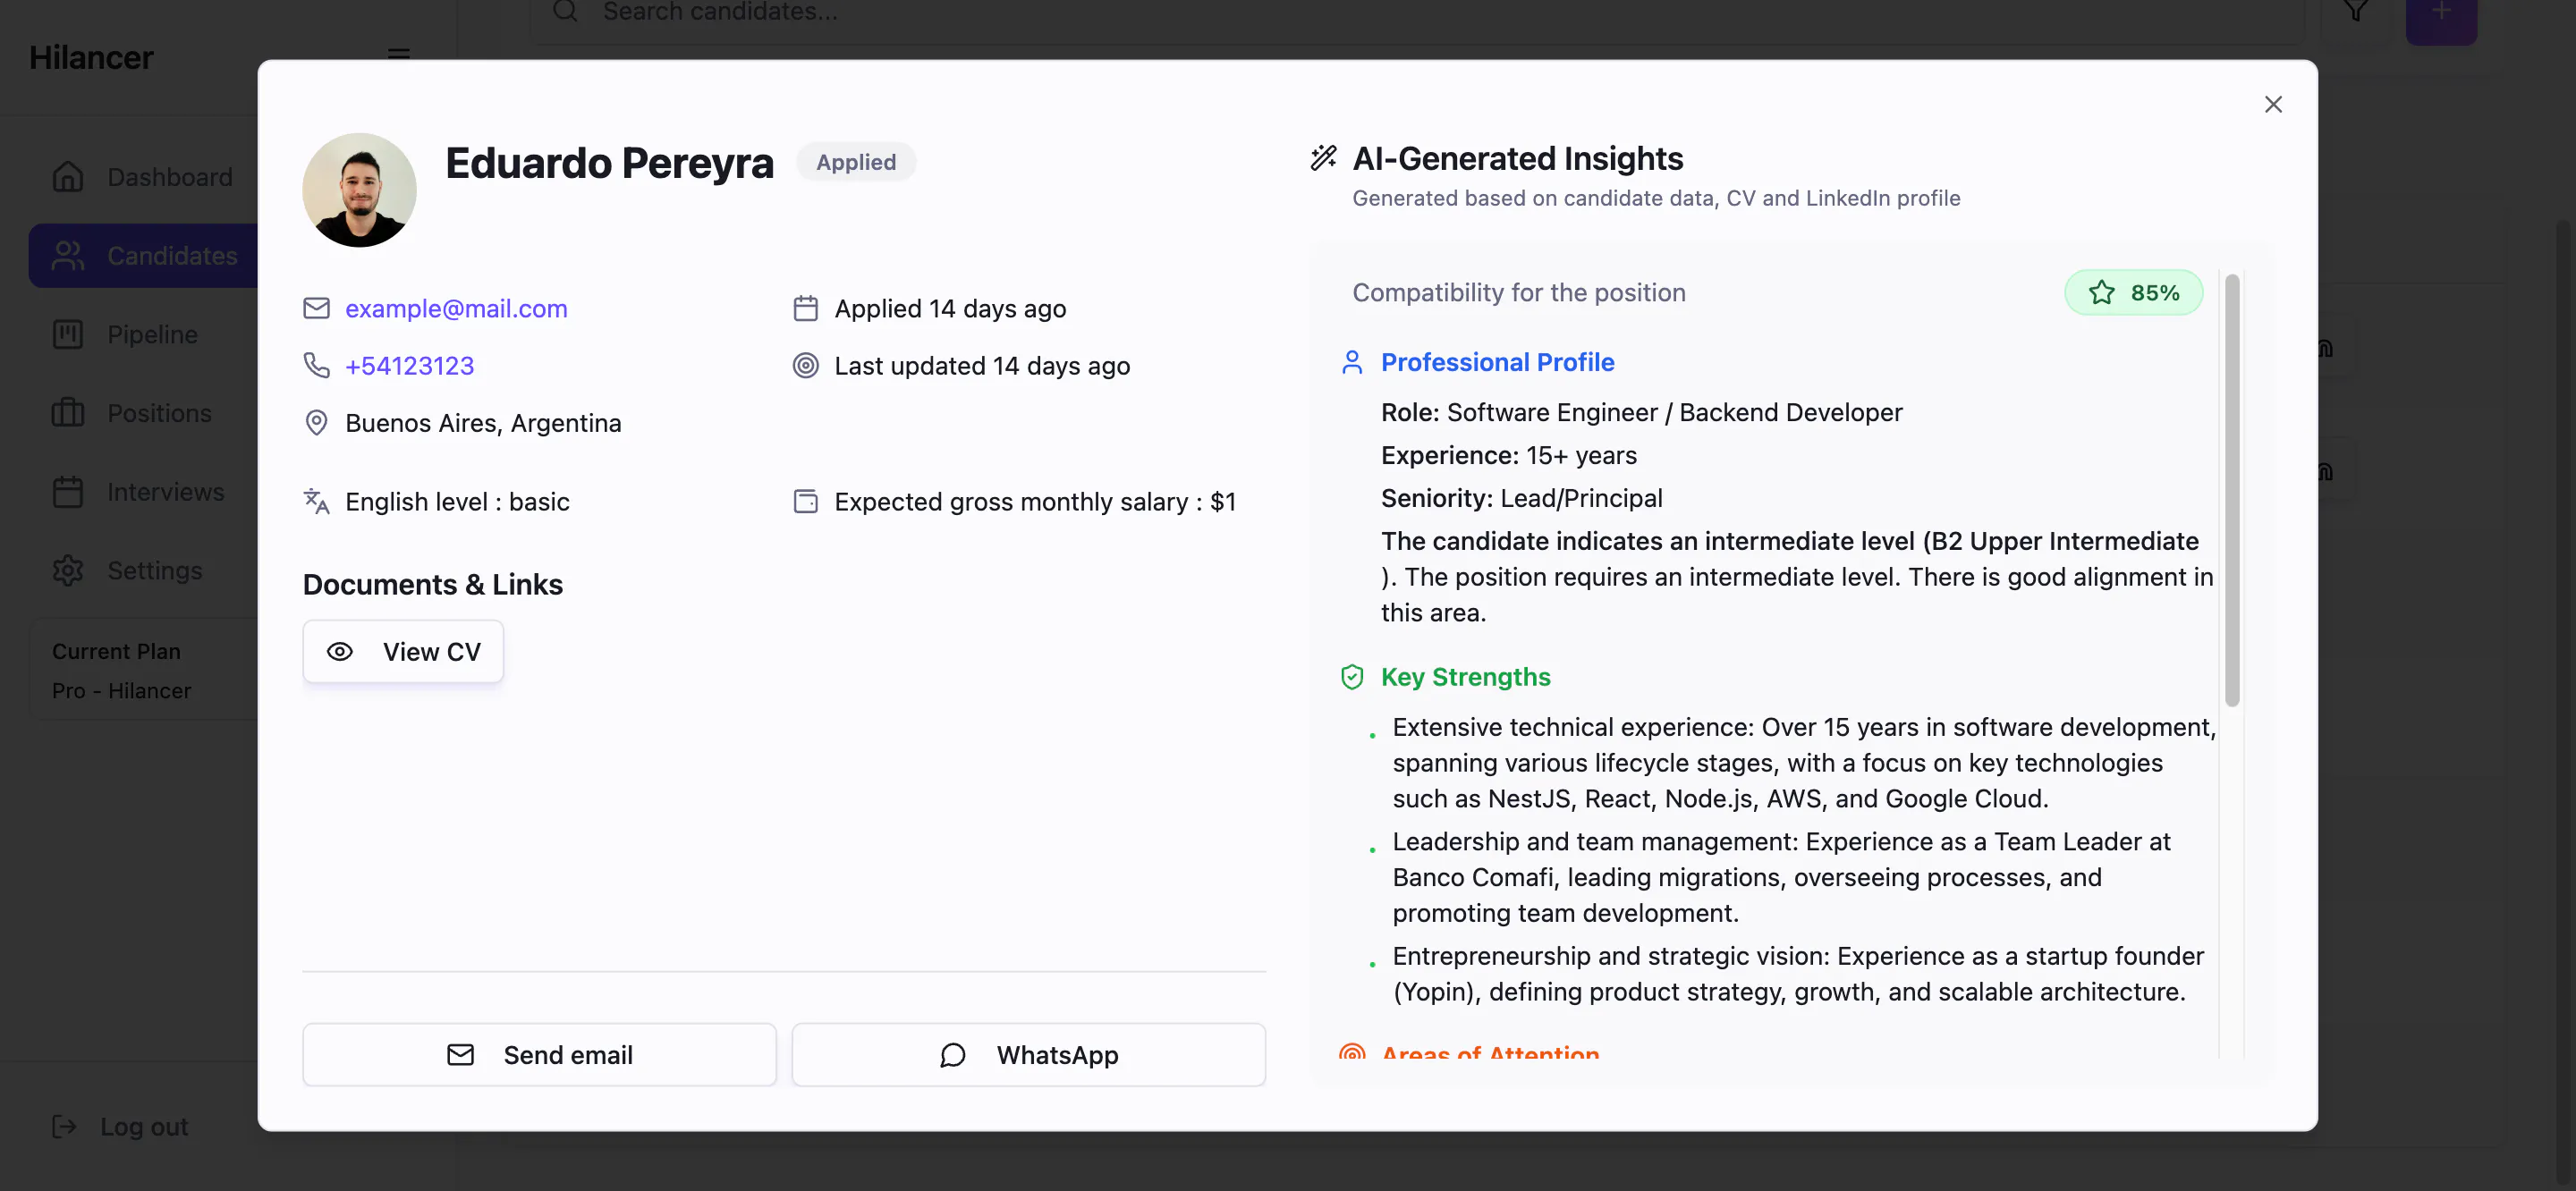Open Candidates in the sidebar
This screenshot has height=1191, width=2576.
click(143, 256)
